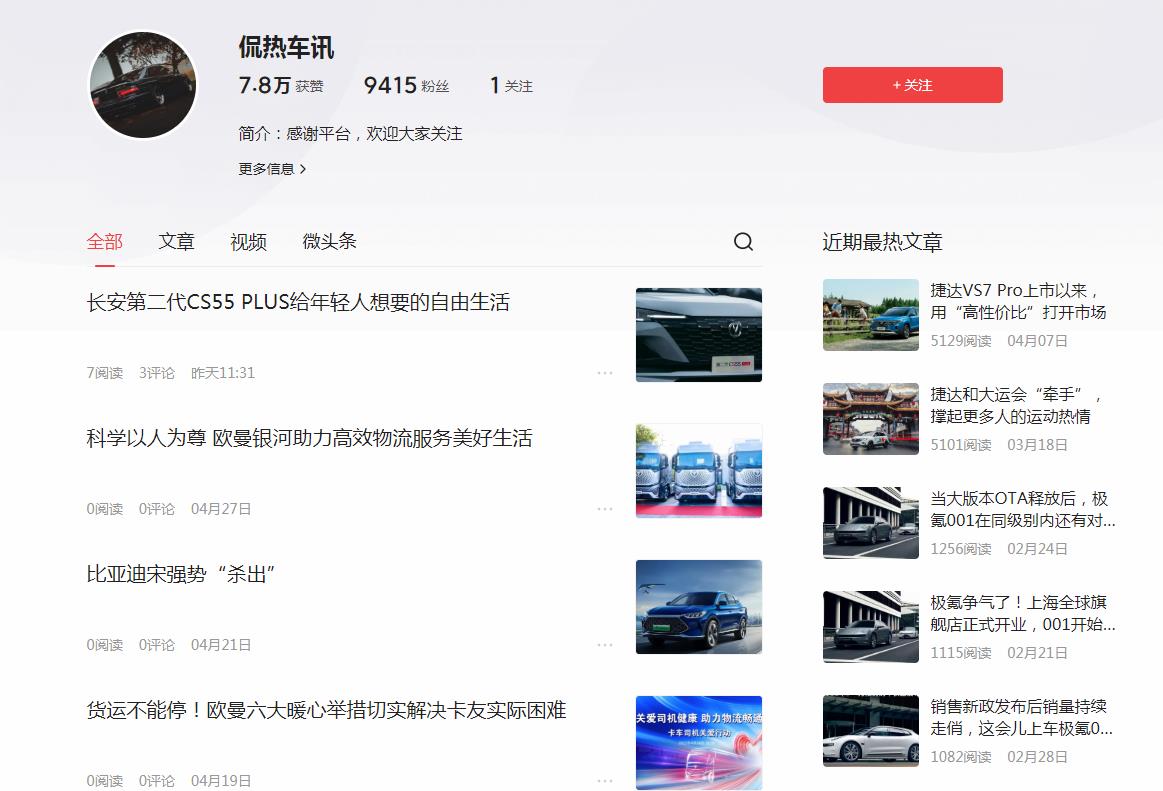
Task: Open more options for the 比亚迪宋强势 article
Action: click(x=604, y=645)
